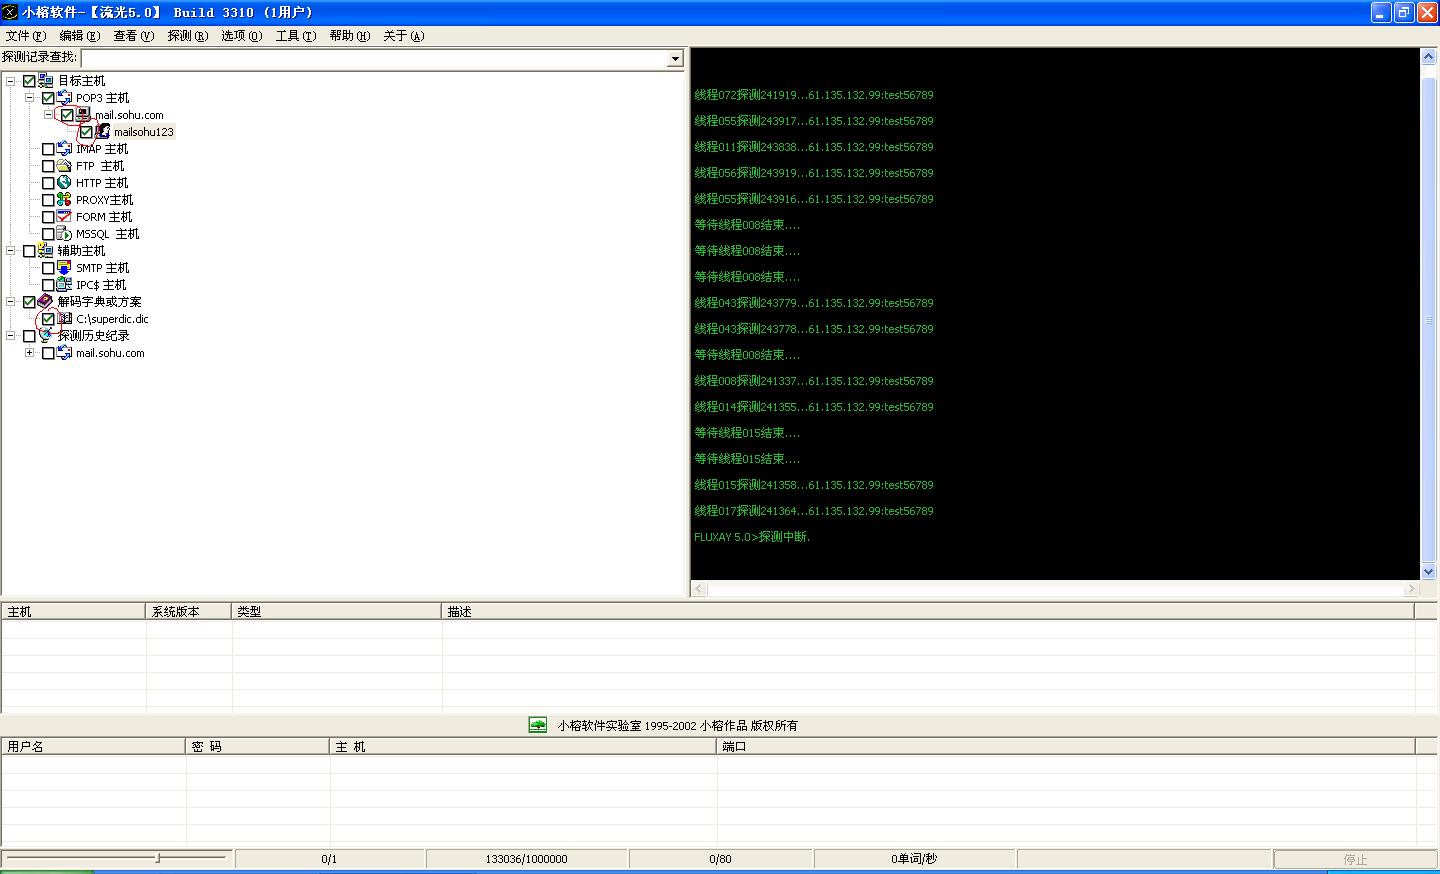Screen dimensions: 1440x874
Task: Click the log pane scroll-up arrow
Action: 1428,57
